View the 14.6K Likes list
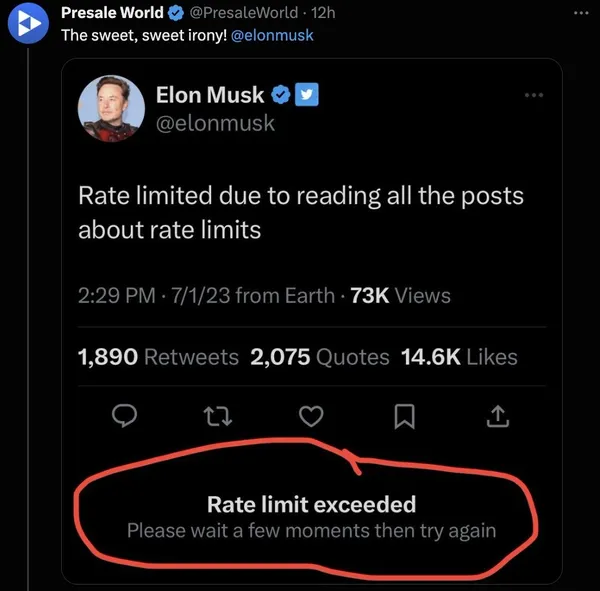Screen dimensions: 600x591 click(x=458, y=357)
